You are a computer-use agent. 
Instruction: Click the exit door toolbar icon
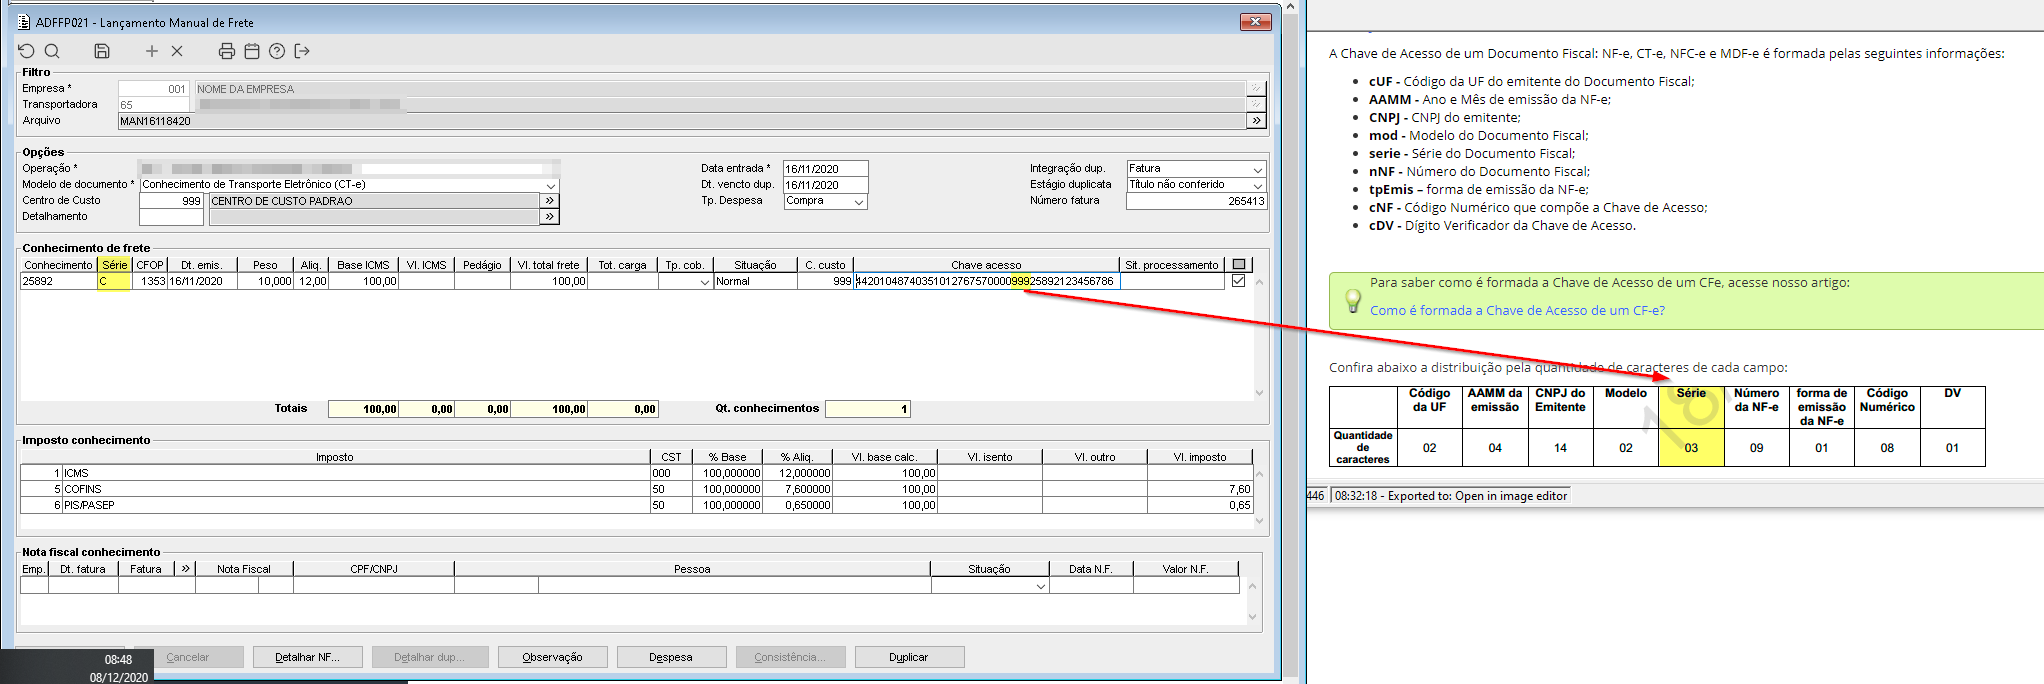click(x=302, y=51)
